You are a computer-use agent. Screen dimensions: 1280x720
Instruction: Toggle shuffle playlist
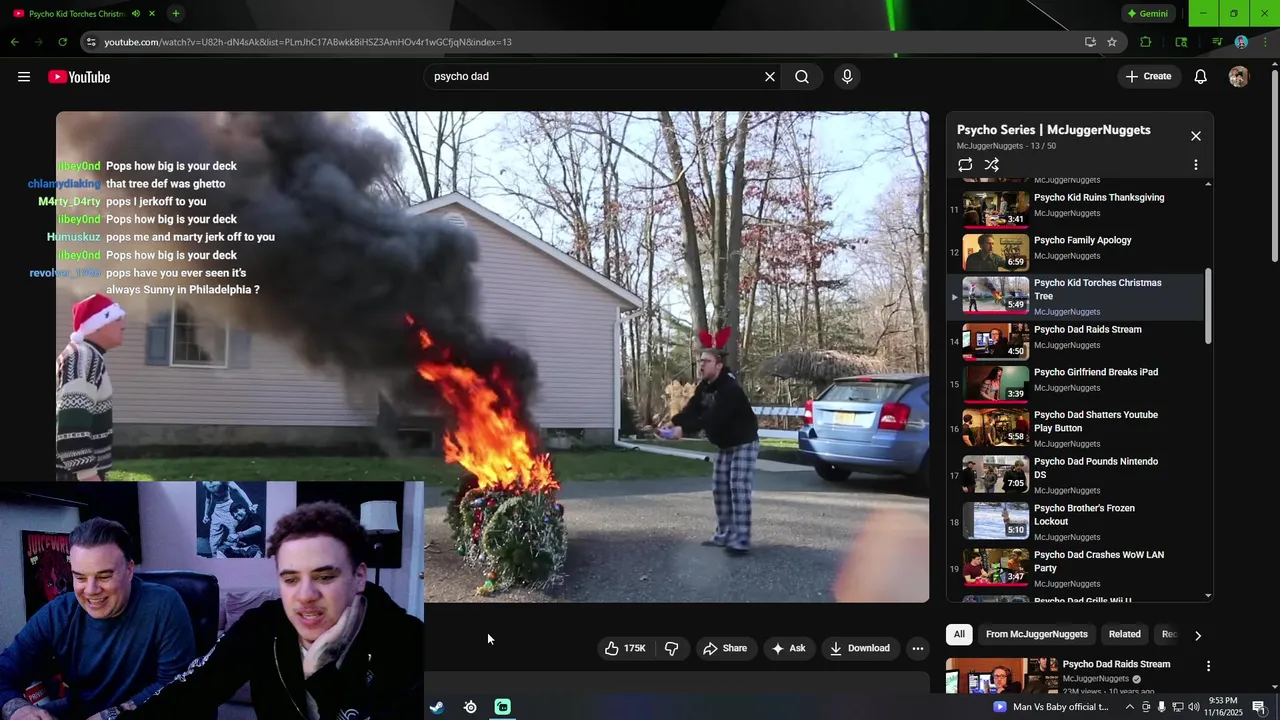point(992,165)
